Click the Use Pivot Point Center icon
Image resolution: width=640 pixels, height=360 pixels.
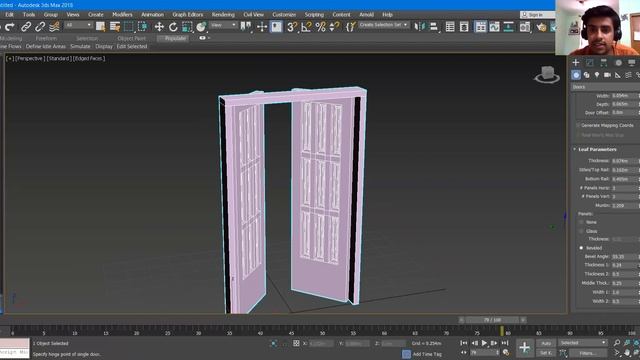(x=246, y=27)
